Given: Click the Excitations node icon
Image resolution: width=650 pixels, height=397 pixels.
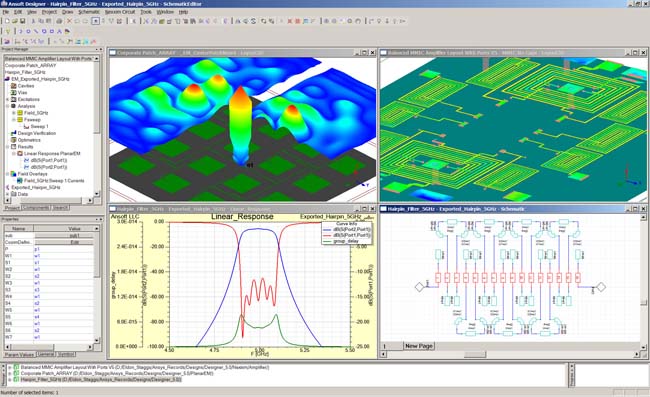Looking at the screenshot, I should [x=13, y=99].
